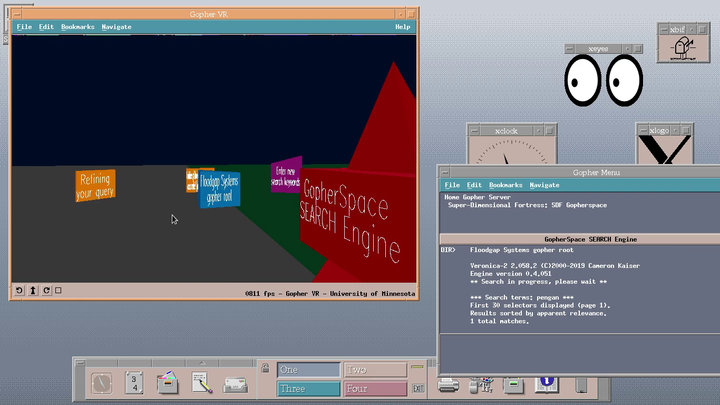720x405 pixels.
Task: Click the square stop button in Gopher VR
Action: pos(58,291)
